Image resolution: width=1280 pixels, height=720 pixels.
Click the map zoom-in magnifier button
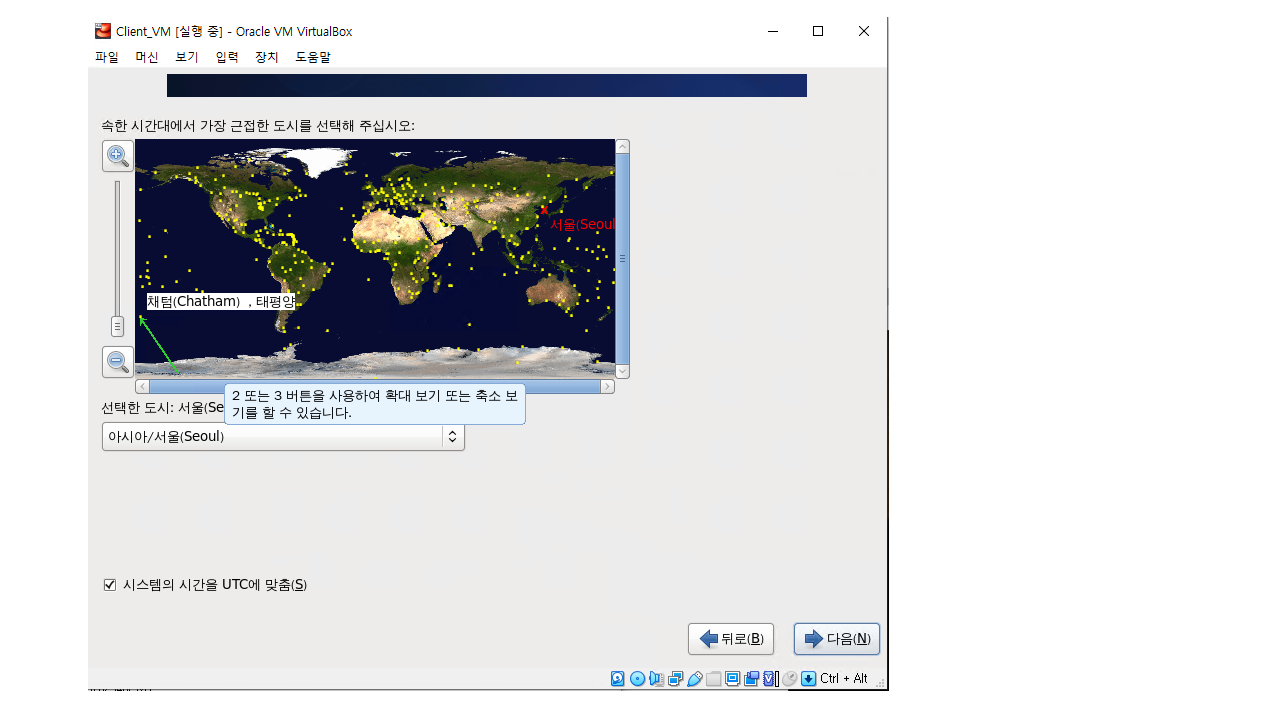tap(118, 155)
